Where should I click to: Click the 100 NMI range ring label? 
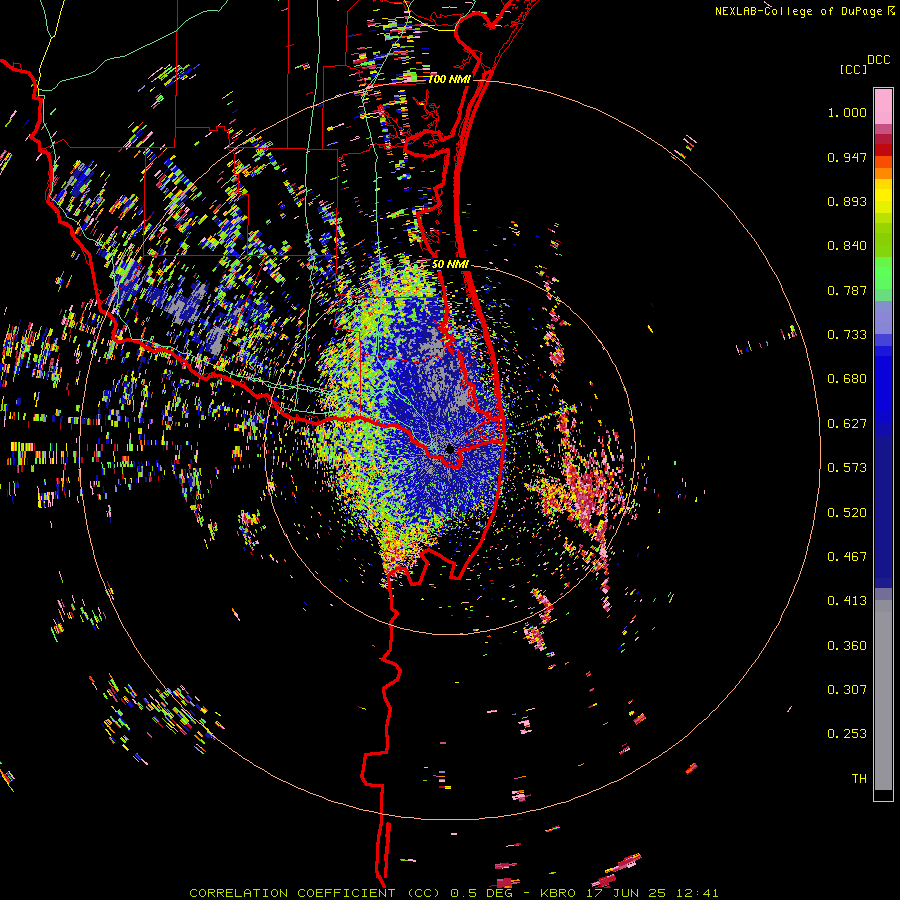point(449,79)
